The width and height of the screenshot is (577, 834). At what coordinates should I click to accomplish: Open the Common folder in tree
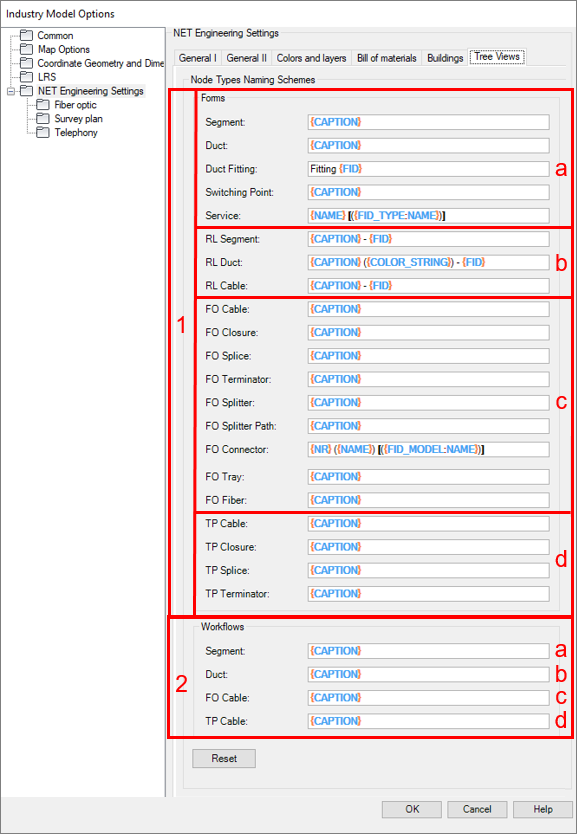(55, 36)
